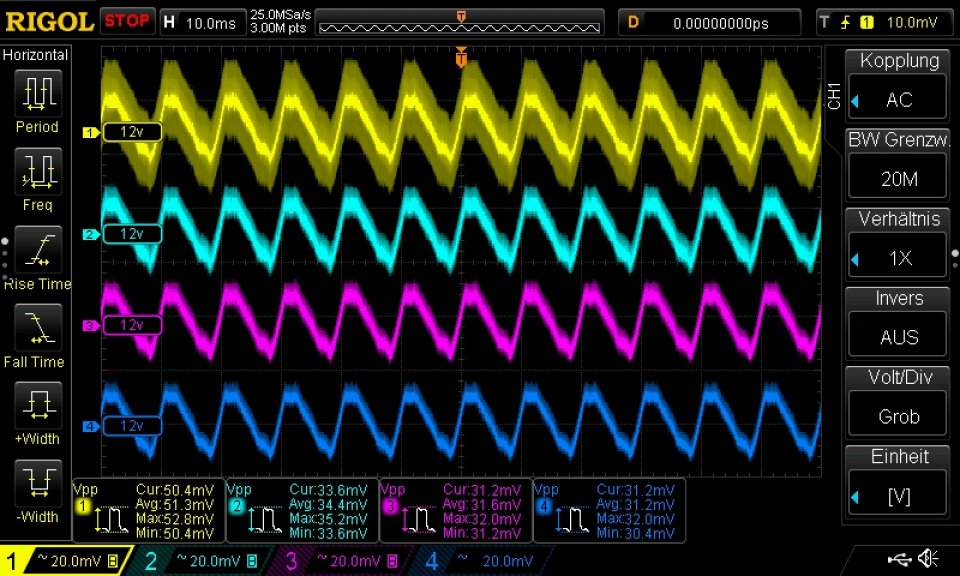The height and width of the screenshot is (576, 960).
Task: Click the red STOP button
Action: 127,21
